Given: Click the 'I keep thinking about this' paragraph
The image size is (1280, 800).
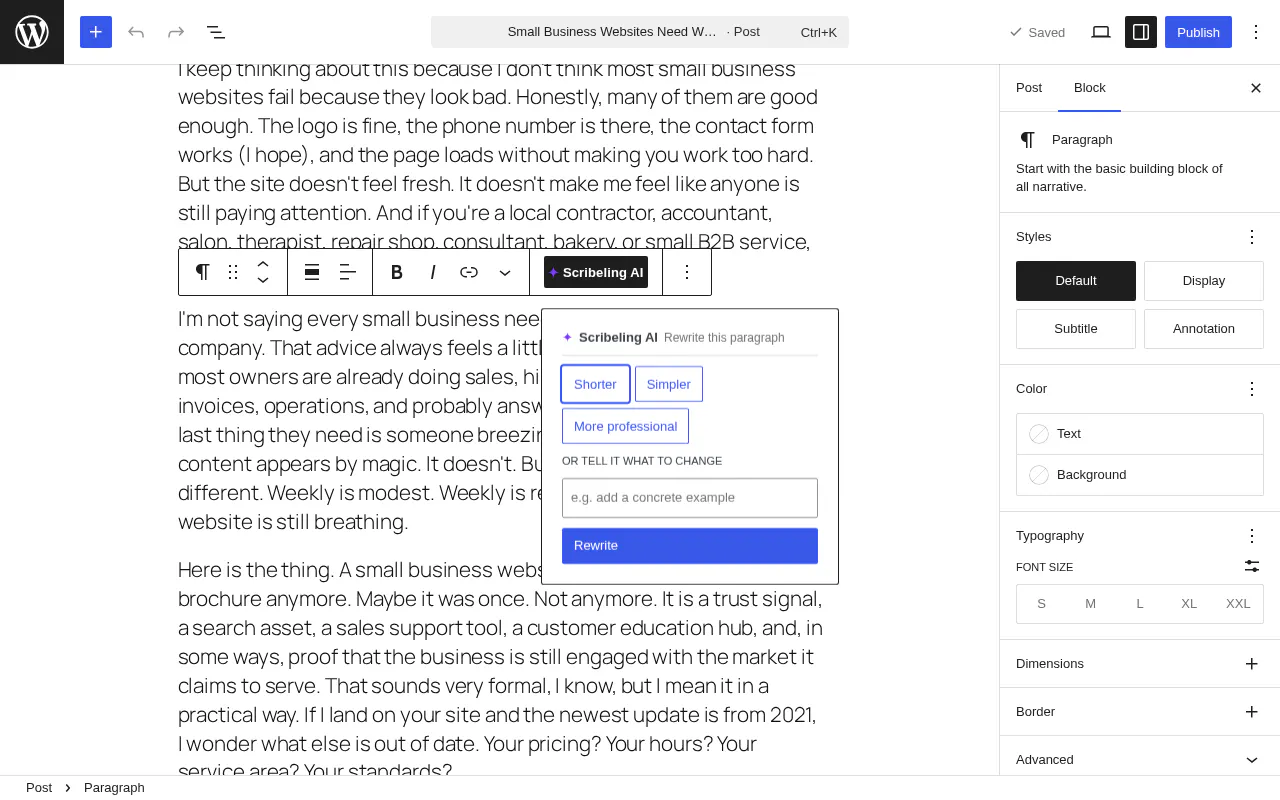Looking at the screenshot, I should tap(501, 155).
